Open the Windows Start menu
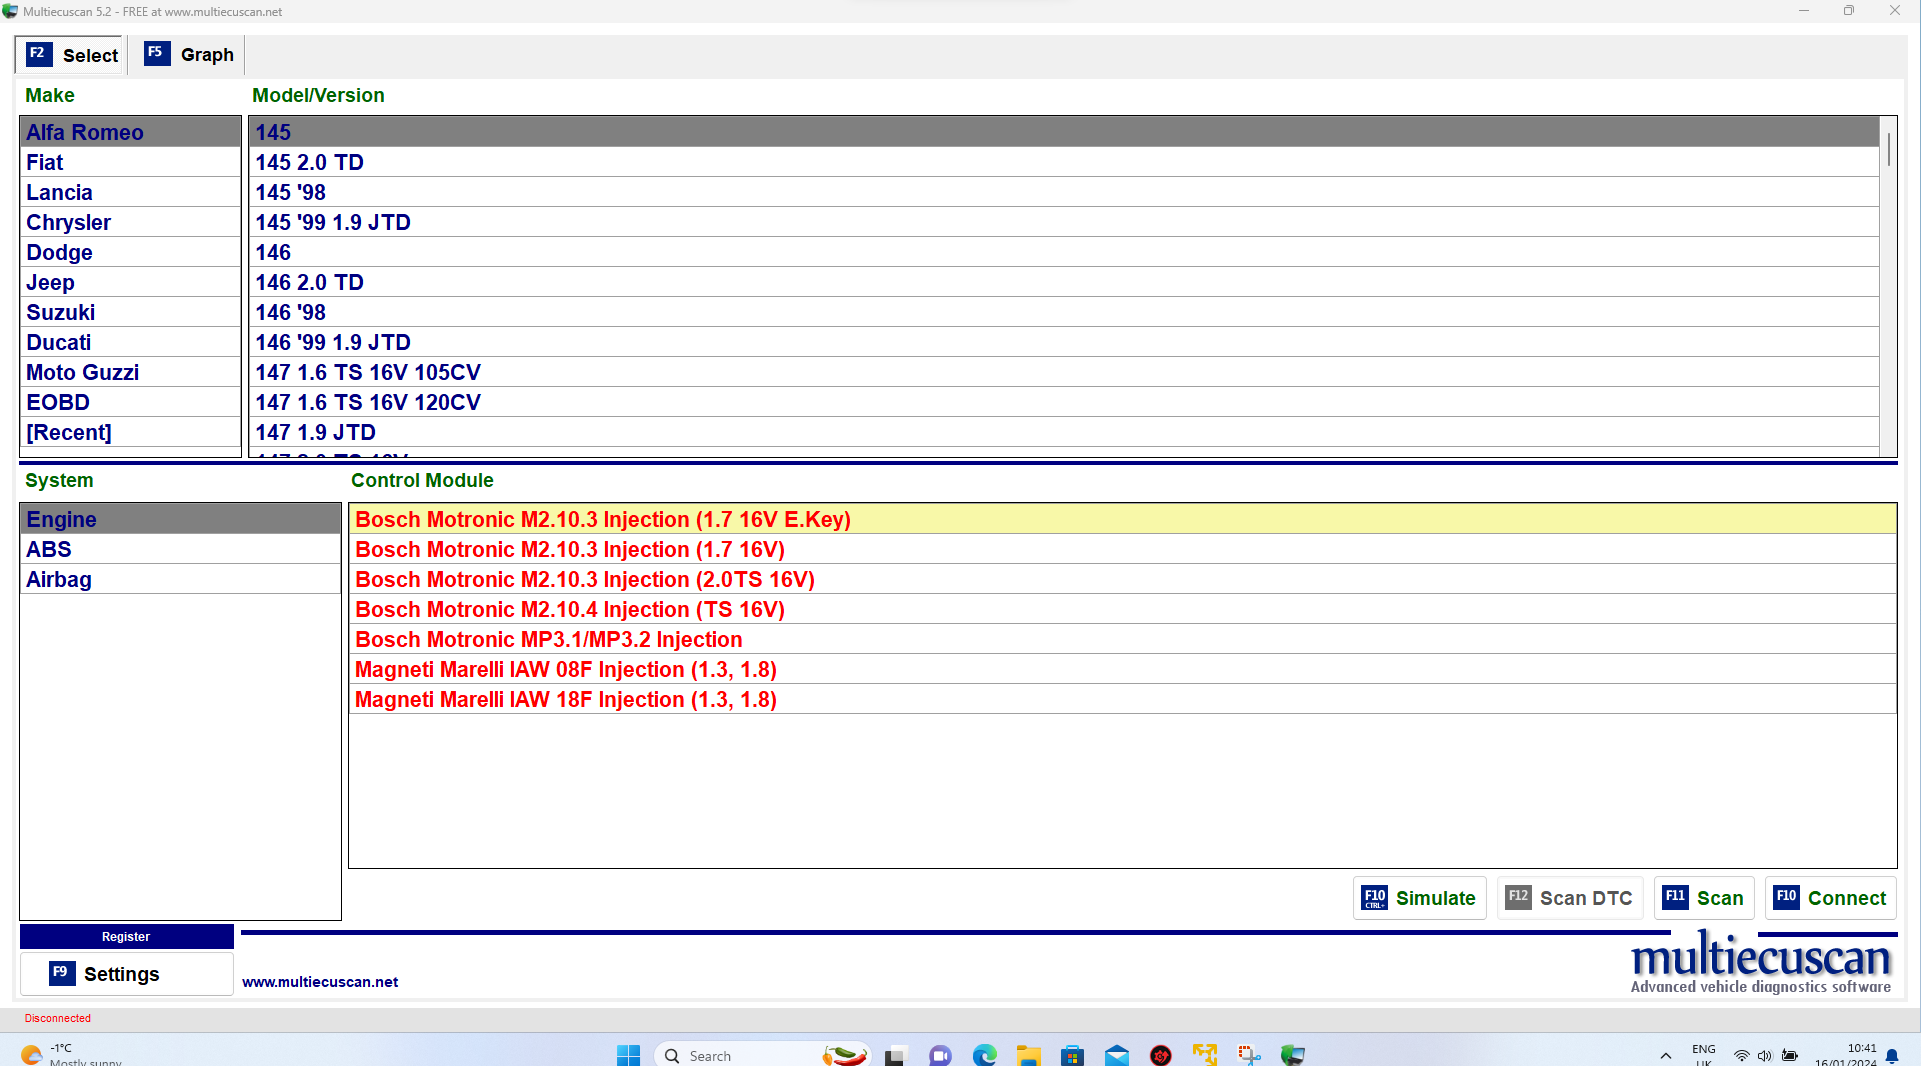This screenshot has width=1921, height=1066. point(628,1055)
